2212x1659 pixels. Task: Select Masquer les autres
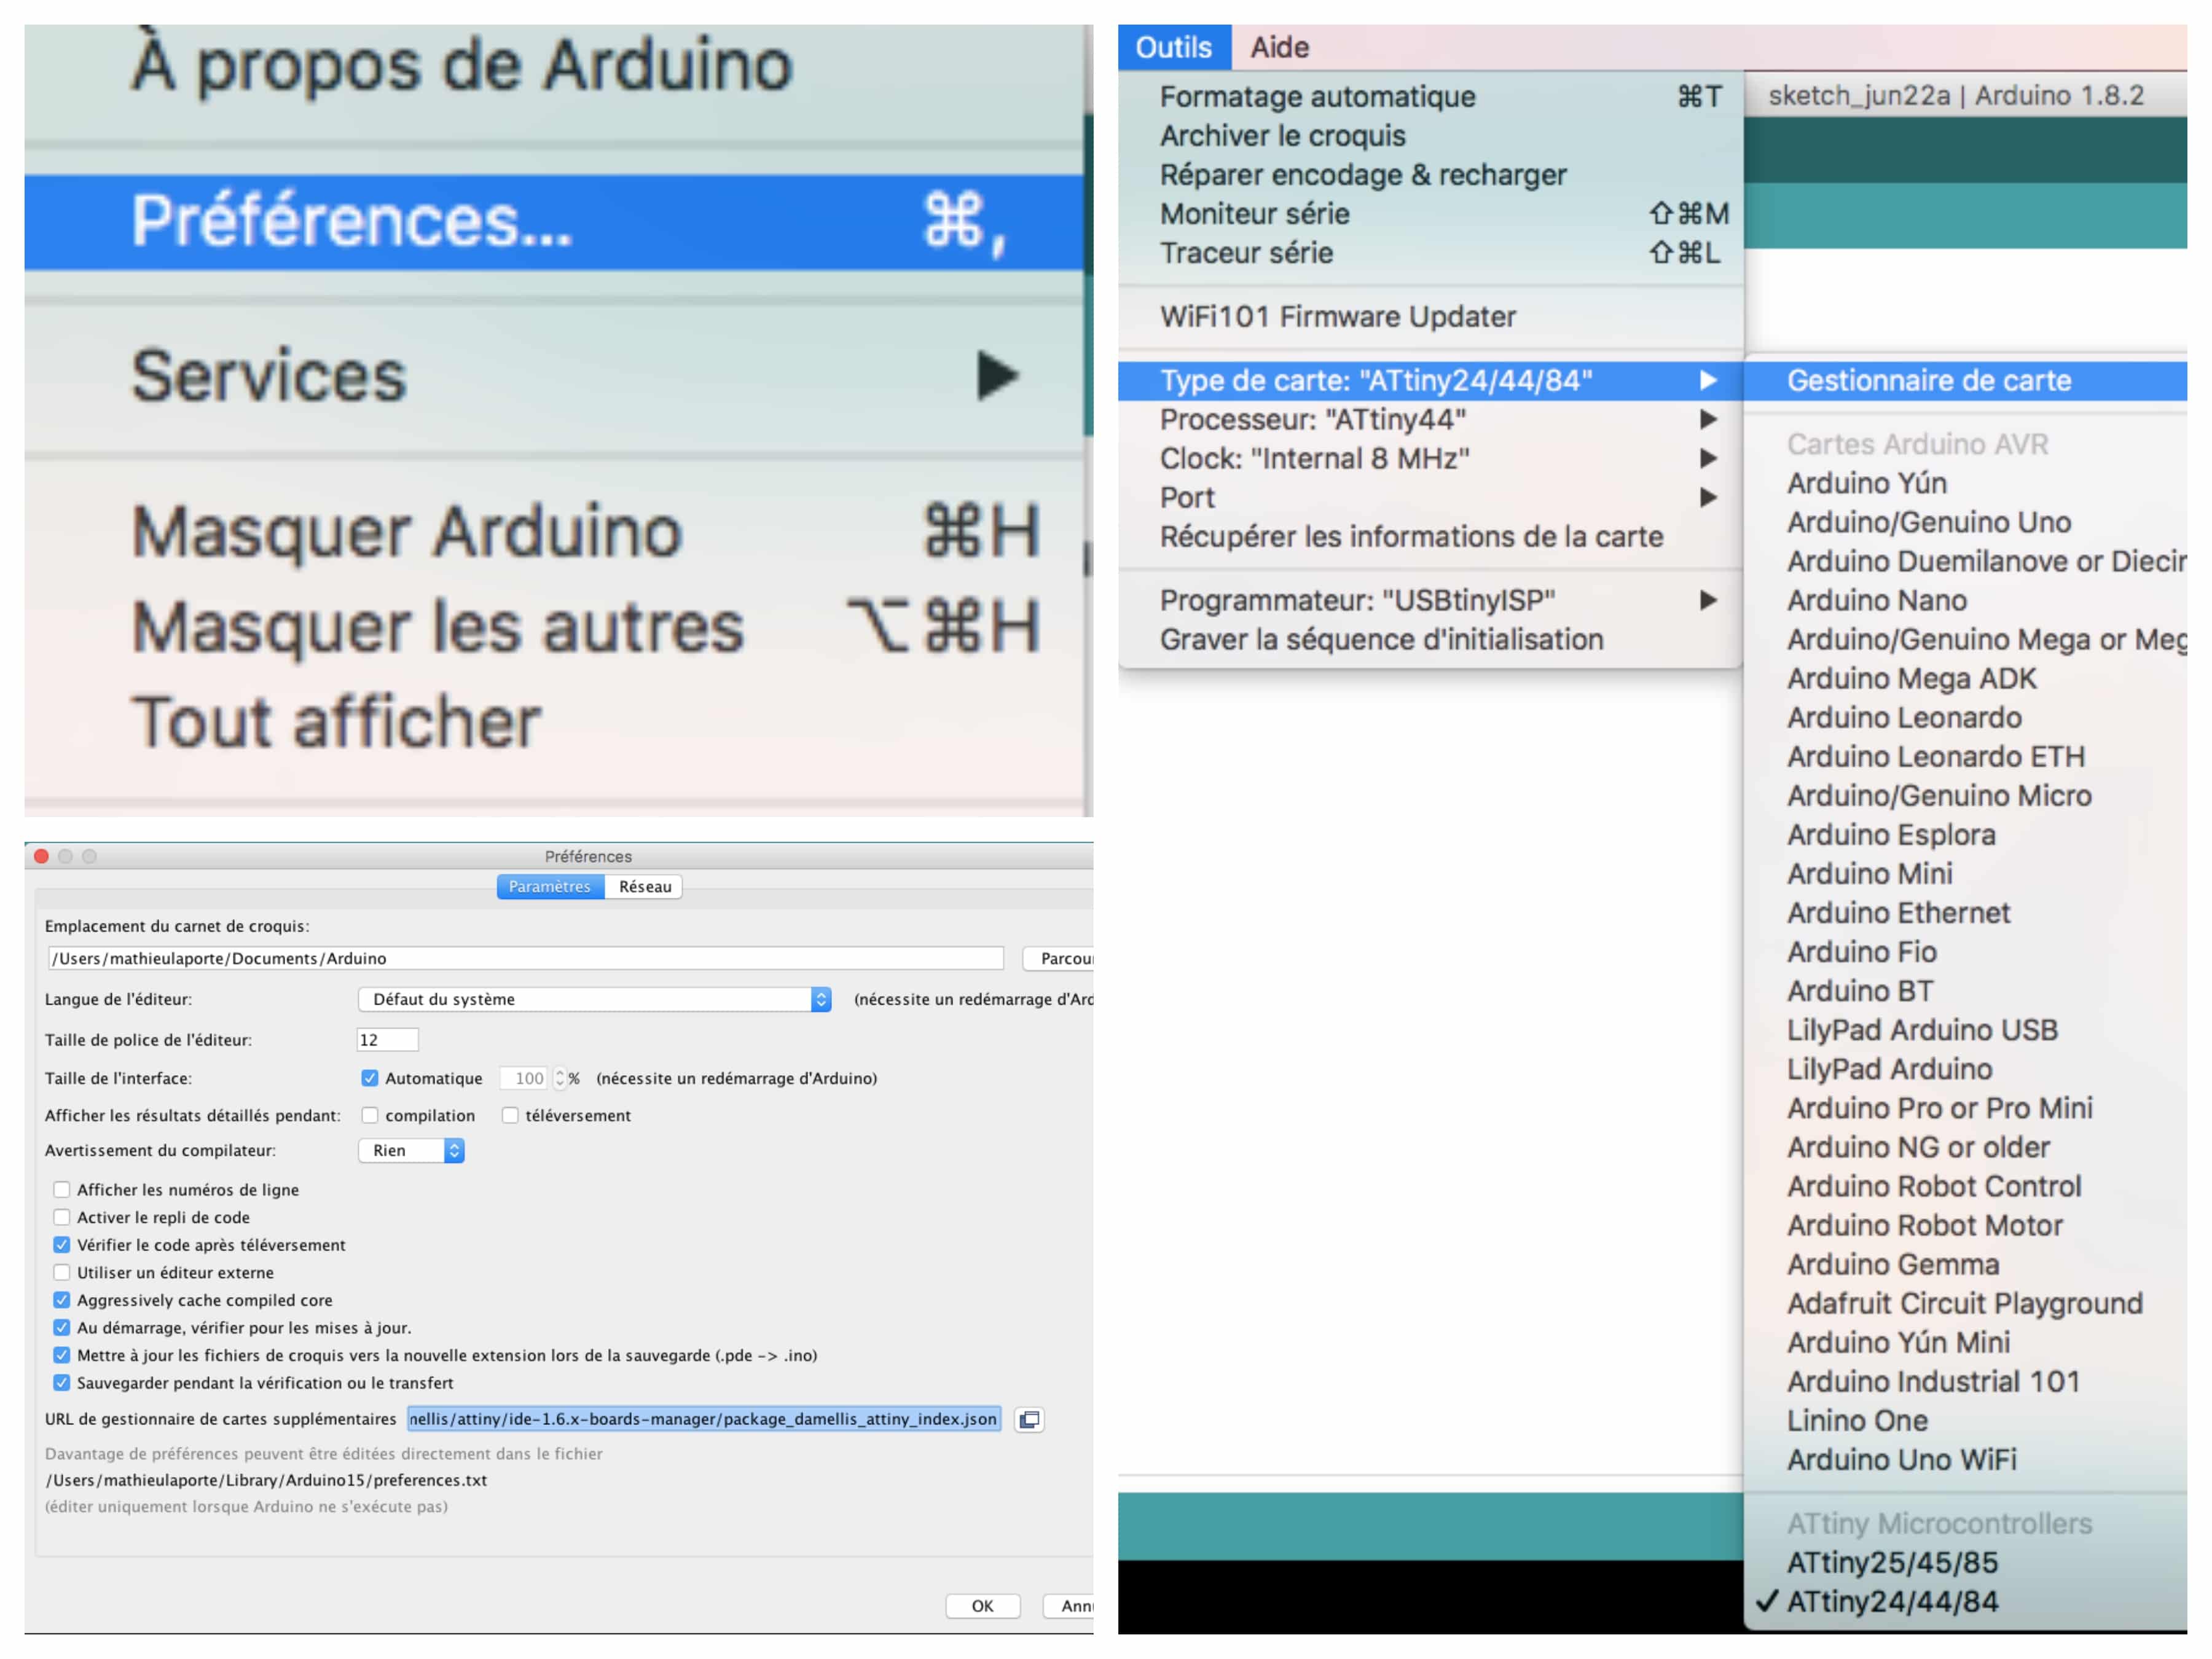click(x=554, y=627)
